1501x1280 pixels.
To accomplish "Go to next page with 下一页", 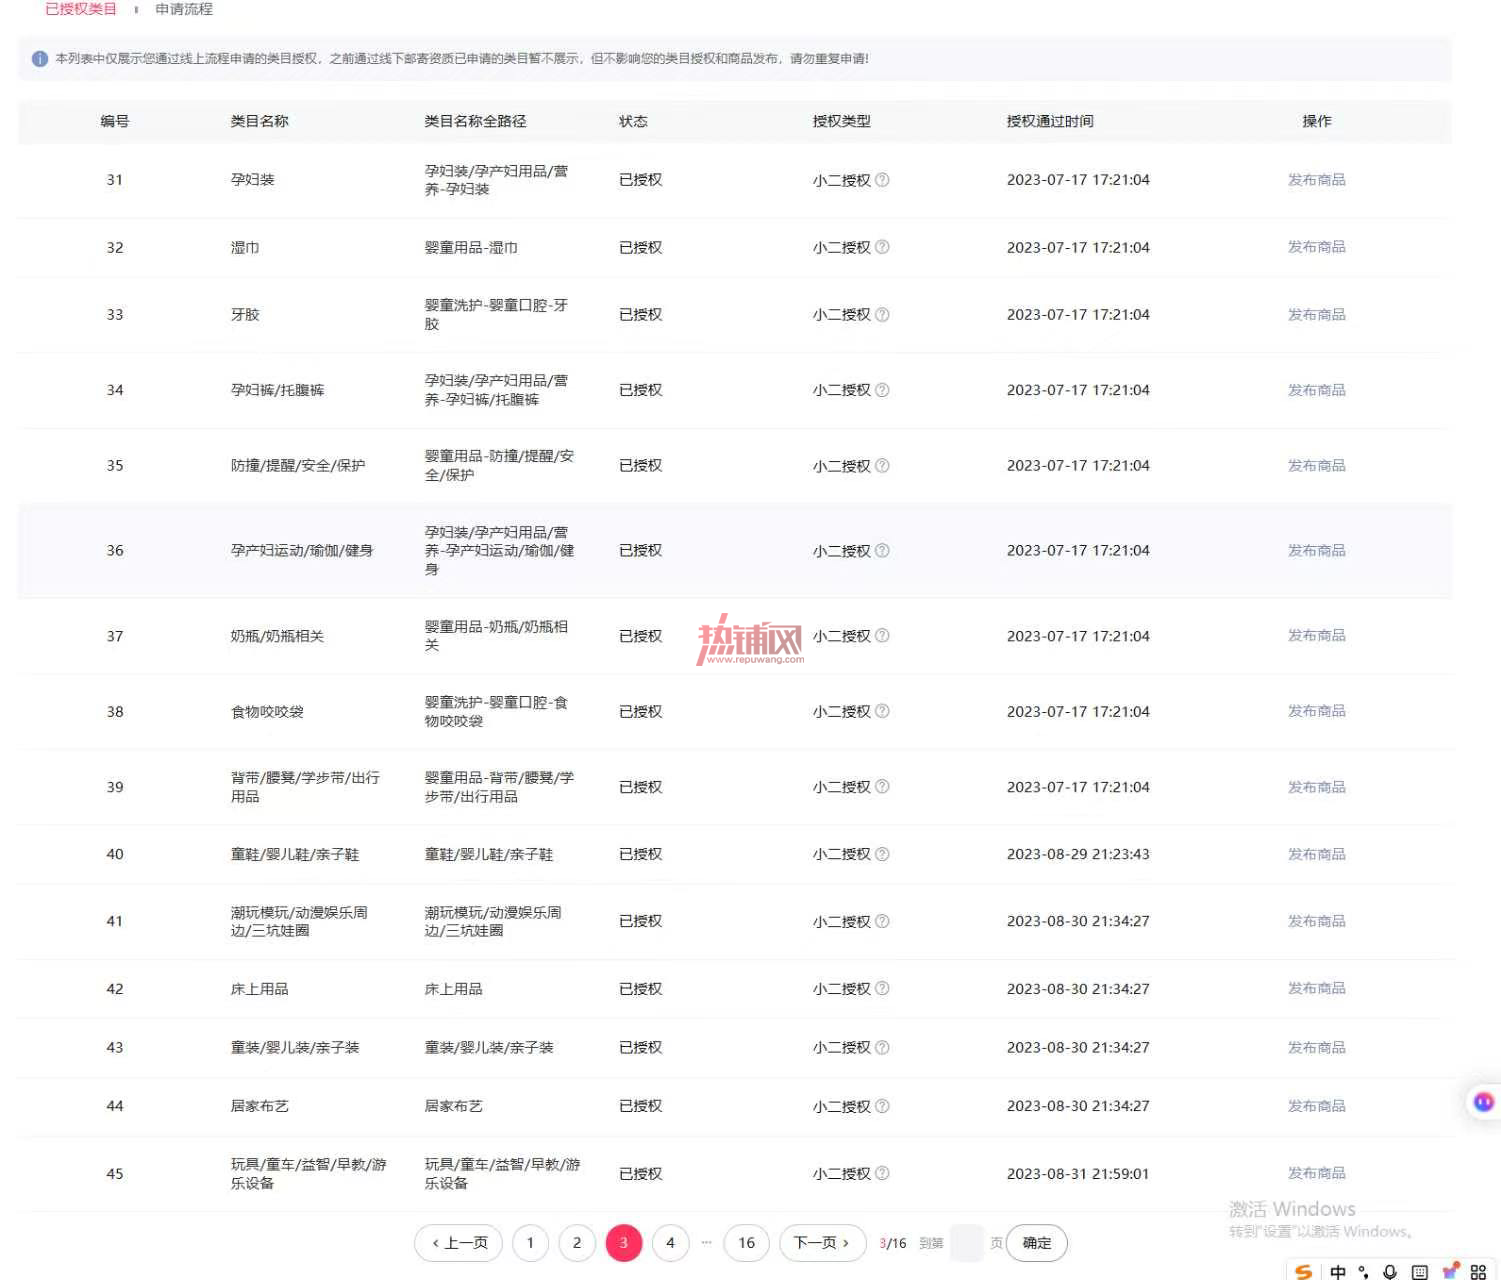I will pos(822,1243).
